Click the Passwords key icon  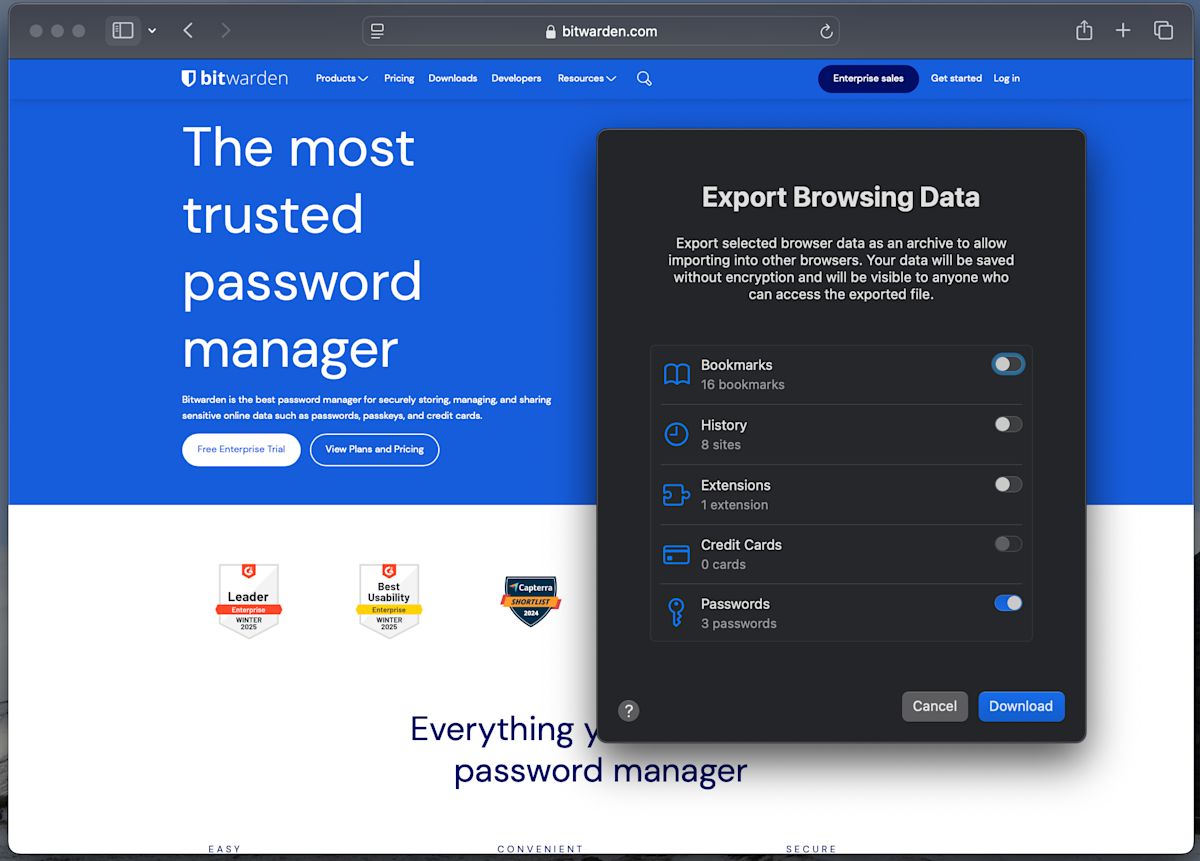pyautogui.click(x=677, y=612)
